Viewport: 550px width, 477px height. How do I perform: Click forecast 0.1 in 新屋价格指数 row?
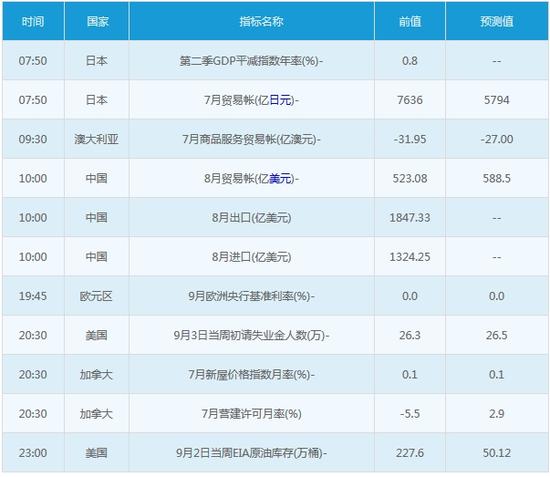click(497, 375)
